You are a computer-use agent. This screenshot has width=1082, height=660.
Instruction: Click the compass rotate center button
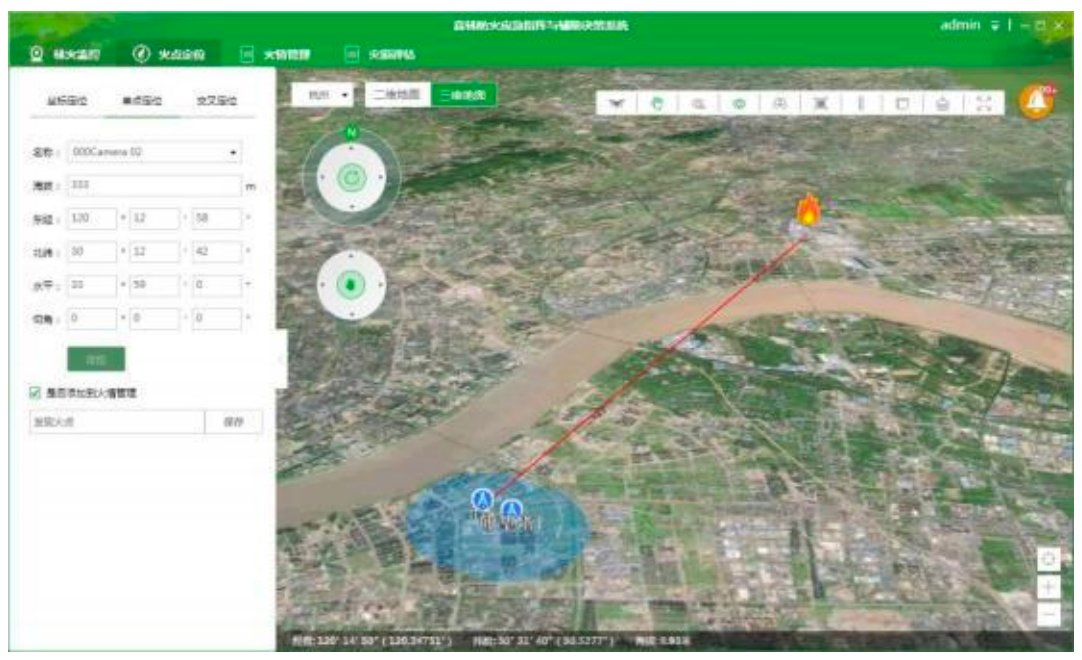click(x=351, y=179)
